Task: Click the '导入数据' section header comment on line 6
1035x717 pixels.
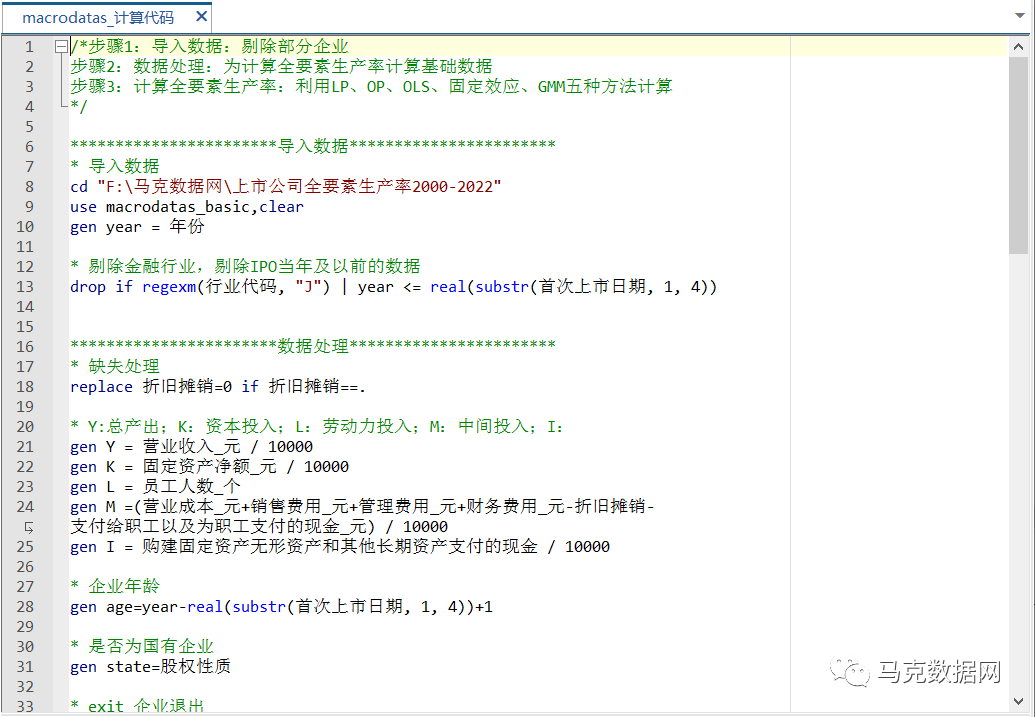Action: [313, 145]
